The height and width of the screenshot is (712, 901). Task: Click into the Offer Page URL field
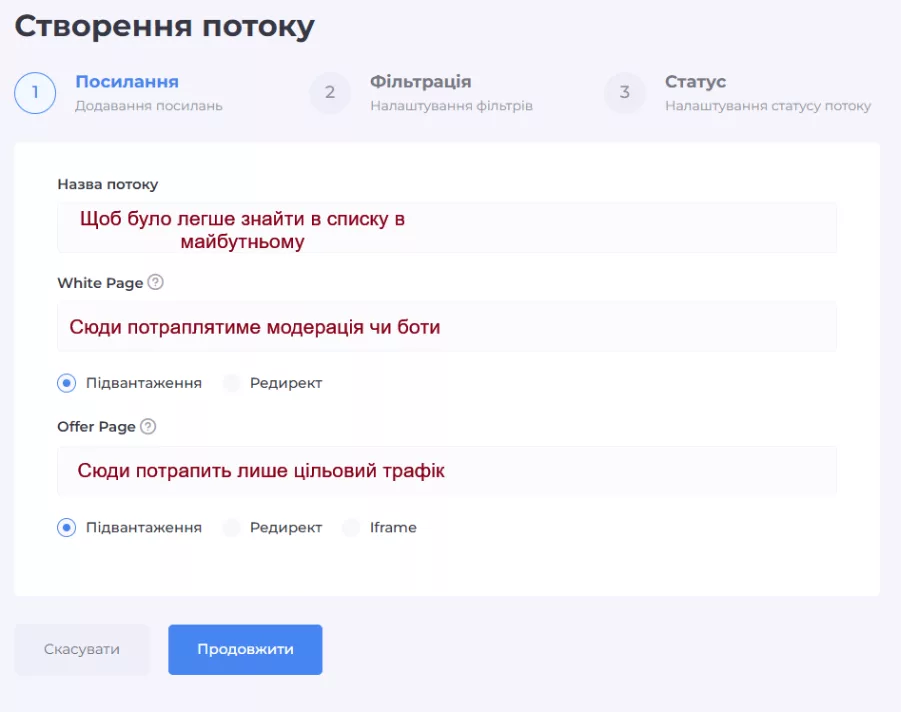click(446, 470)
